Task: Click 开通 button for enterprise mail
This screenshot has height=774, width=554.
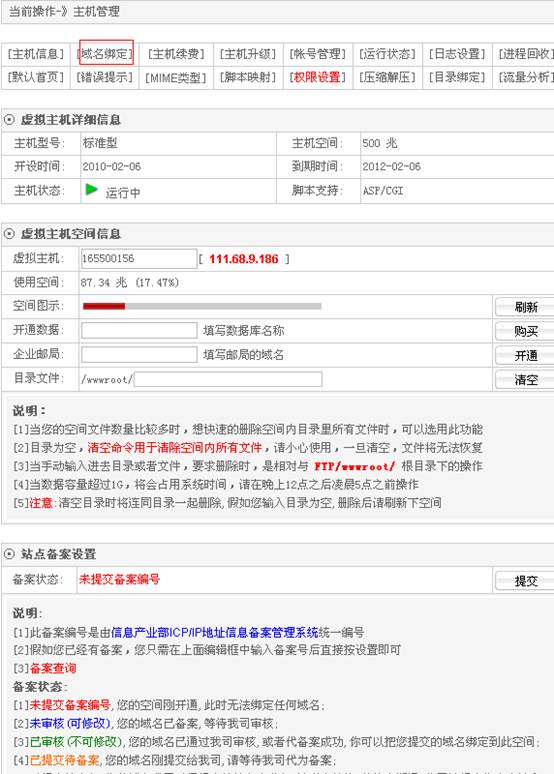Action: click(x=525, y=355)
